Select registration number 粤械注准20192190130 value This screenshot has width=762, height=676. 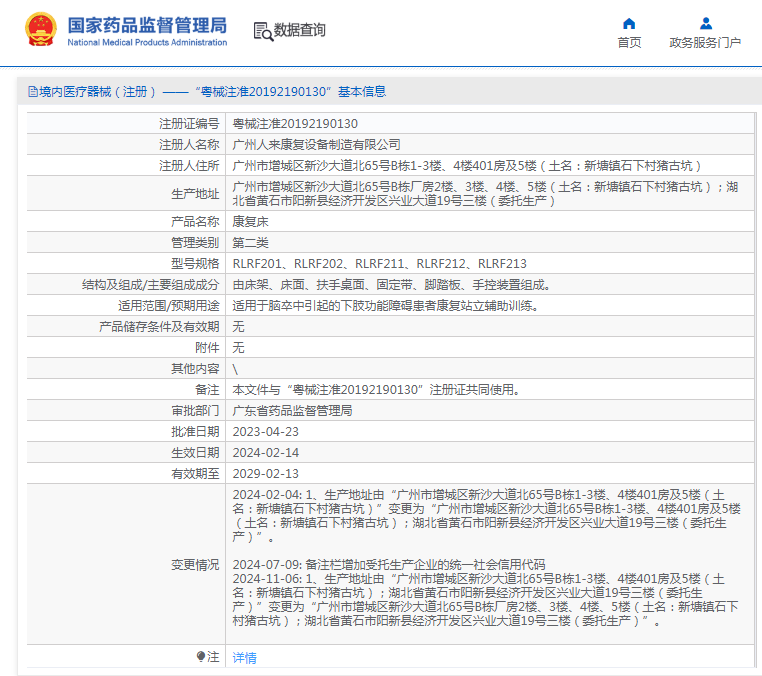click(295, 124)
